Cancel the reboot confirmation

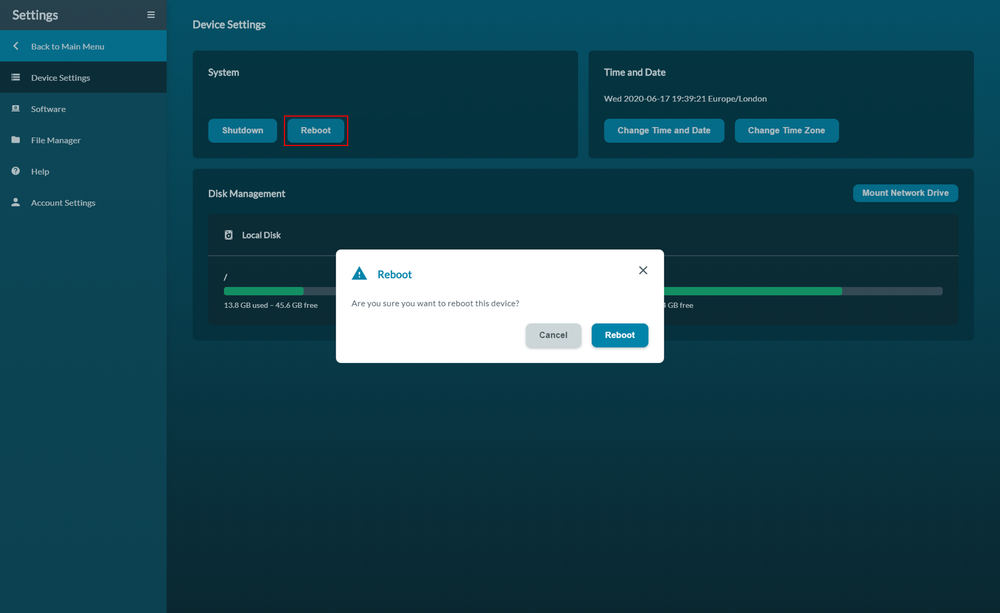[553, 335]
